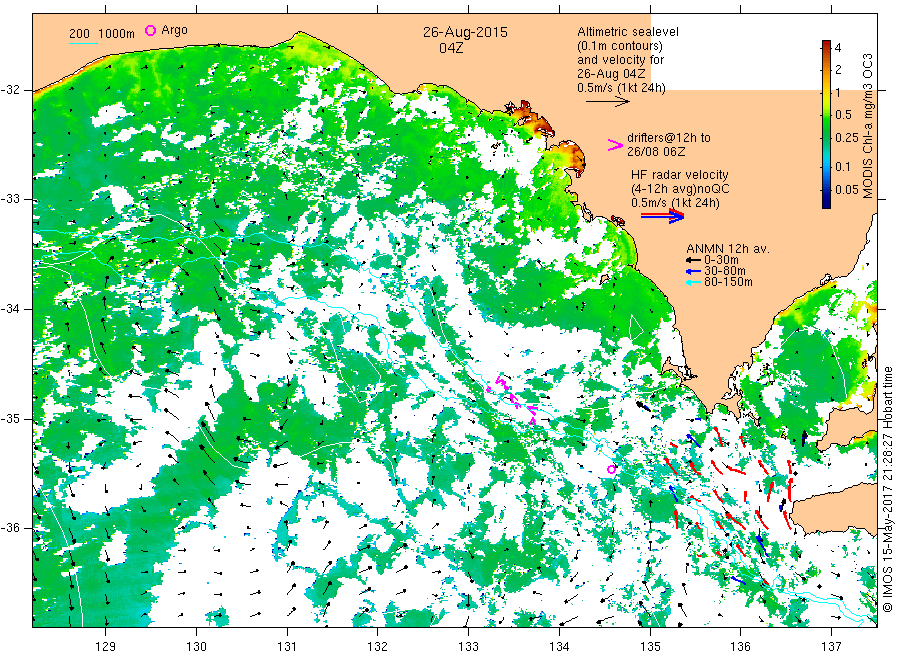Click the longitude label 134

tap(559, 646)
